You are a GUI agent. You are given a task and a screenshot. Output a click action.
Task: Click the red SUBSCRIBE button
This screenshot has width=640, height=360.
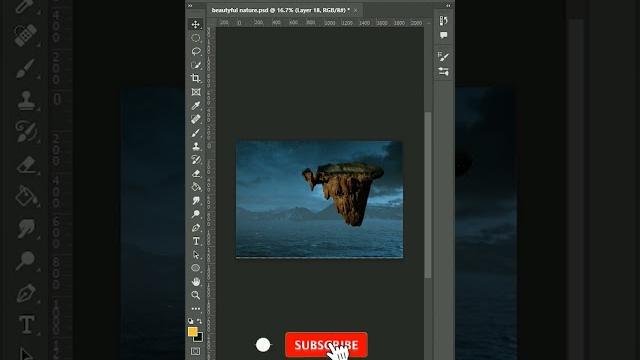[x=326, y=345]
